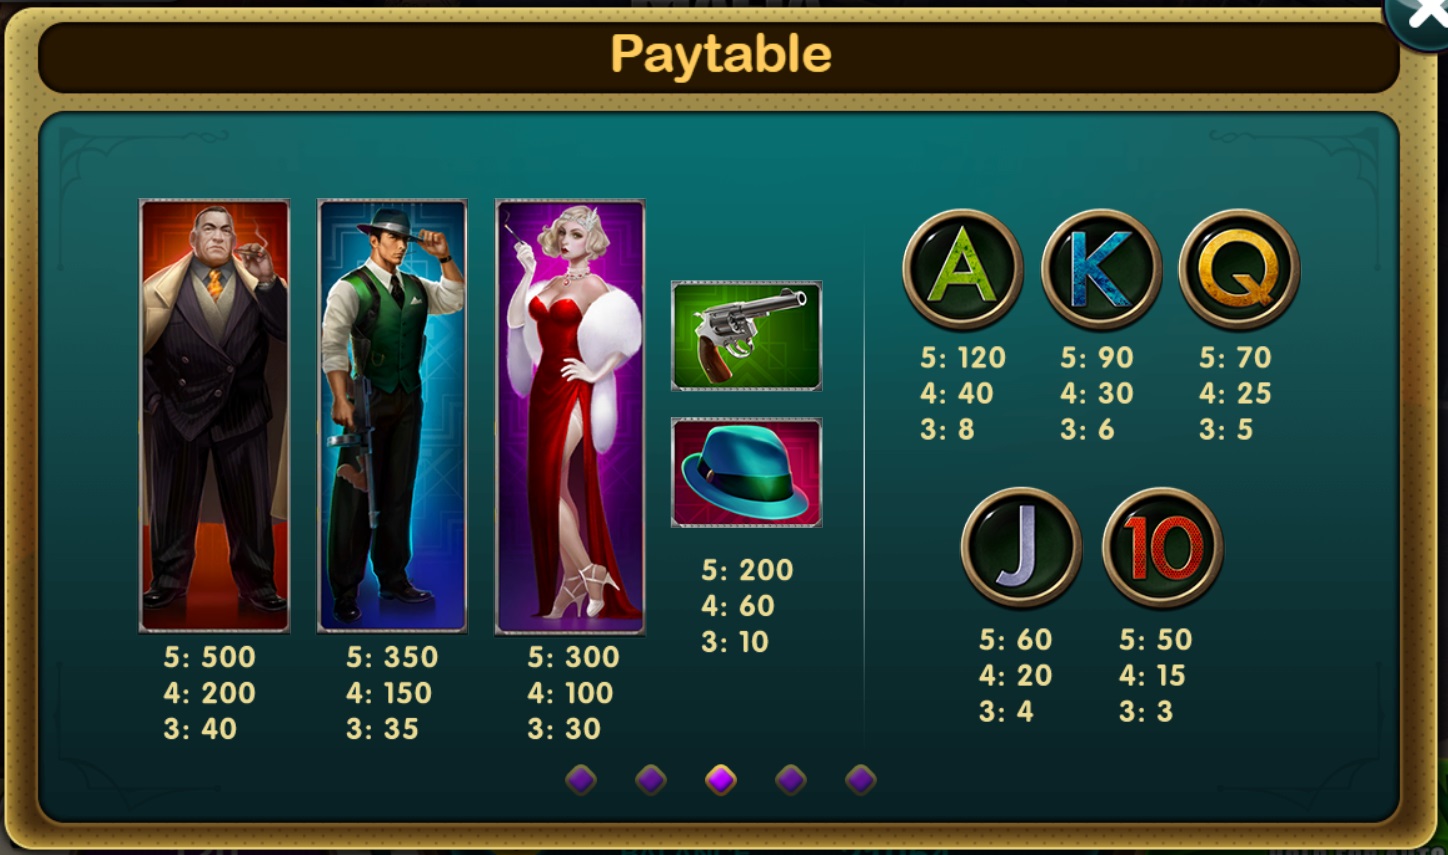1448x855 pixels.
Task: Click the Paytable title bar
Action: 718,55
